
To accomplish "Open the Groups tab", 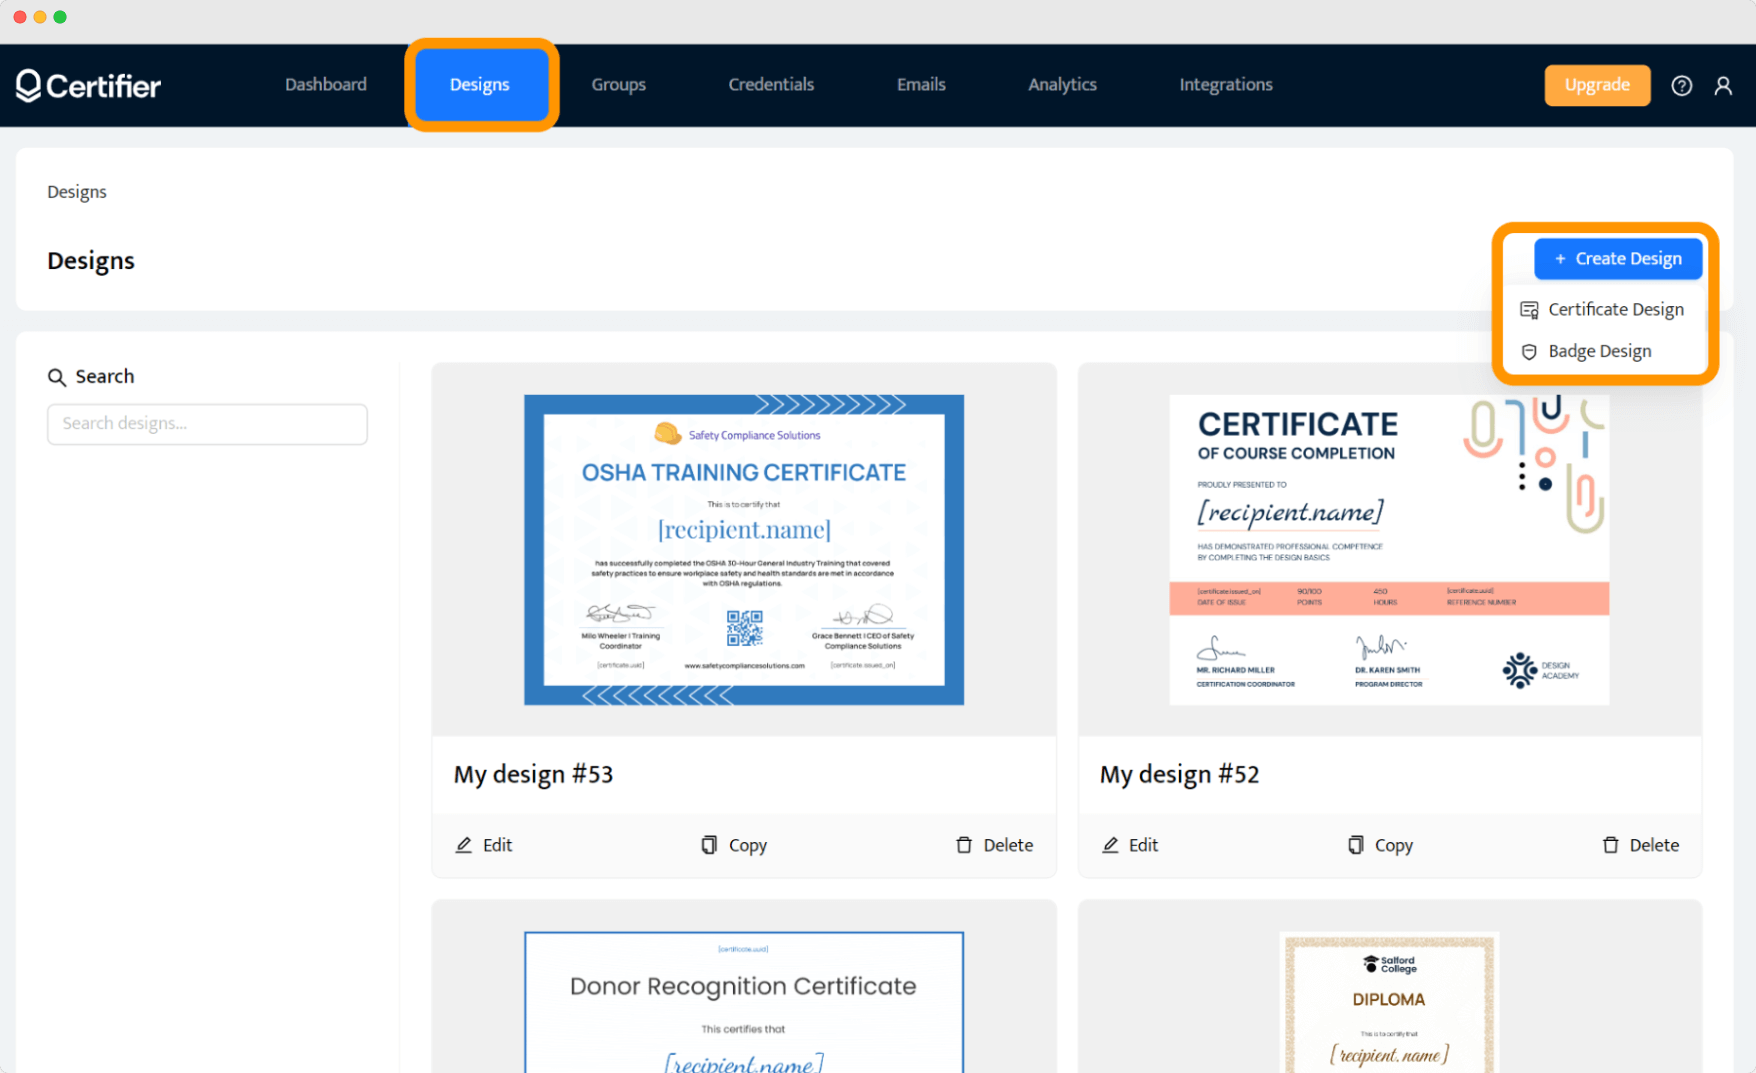I will tap(618, 85).
